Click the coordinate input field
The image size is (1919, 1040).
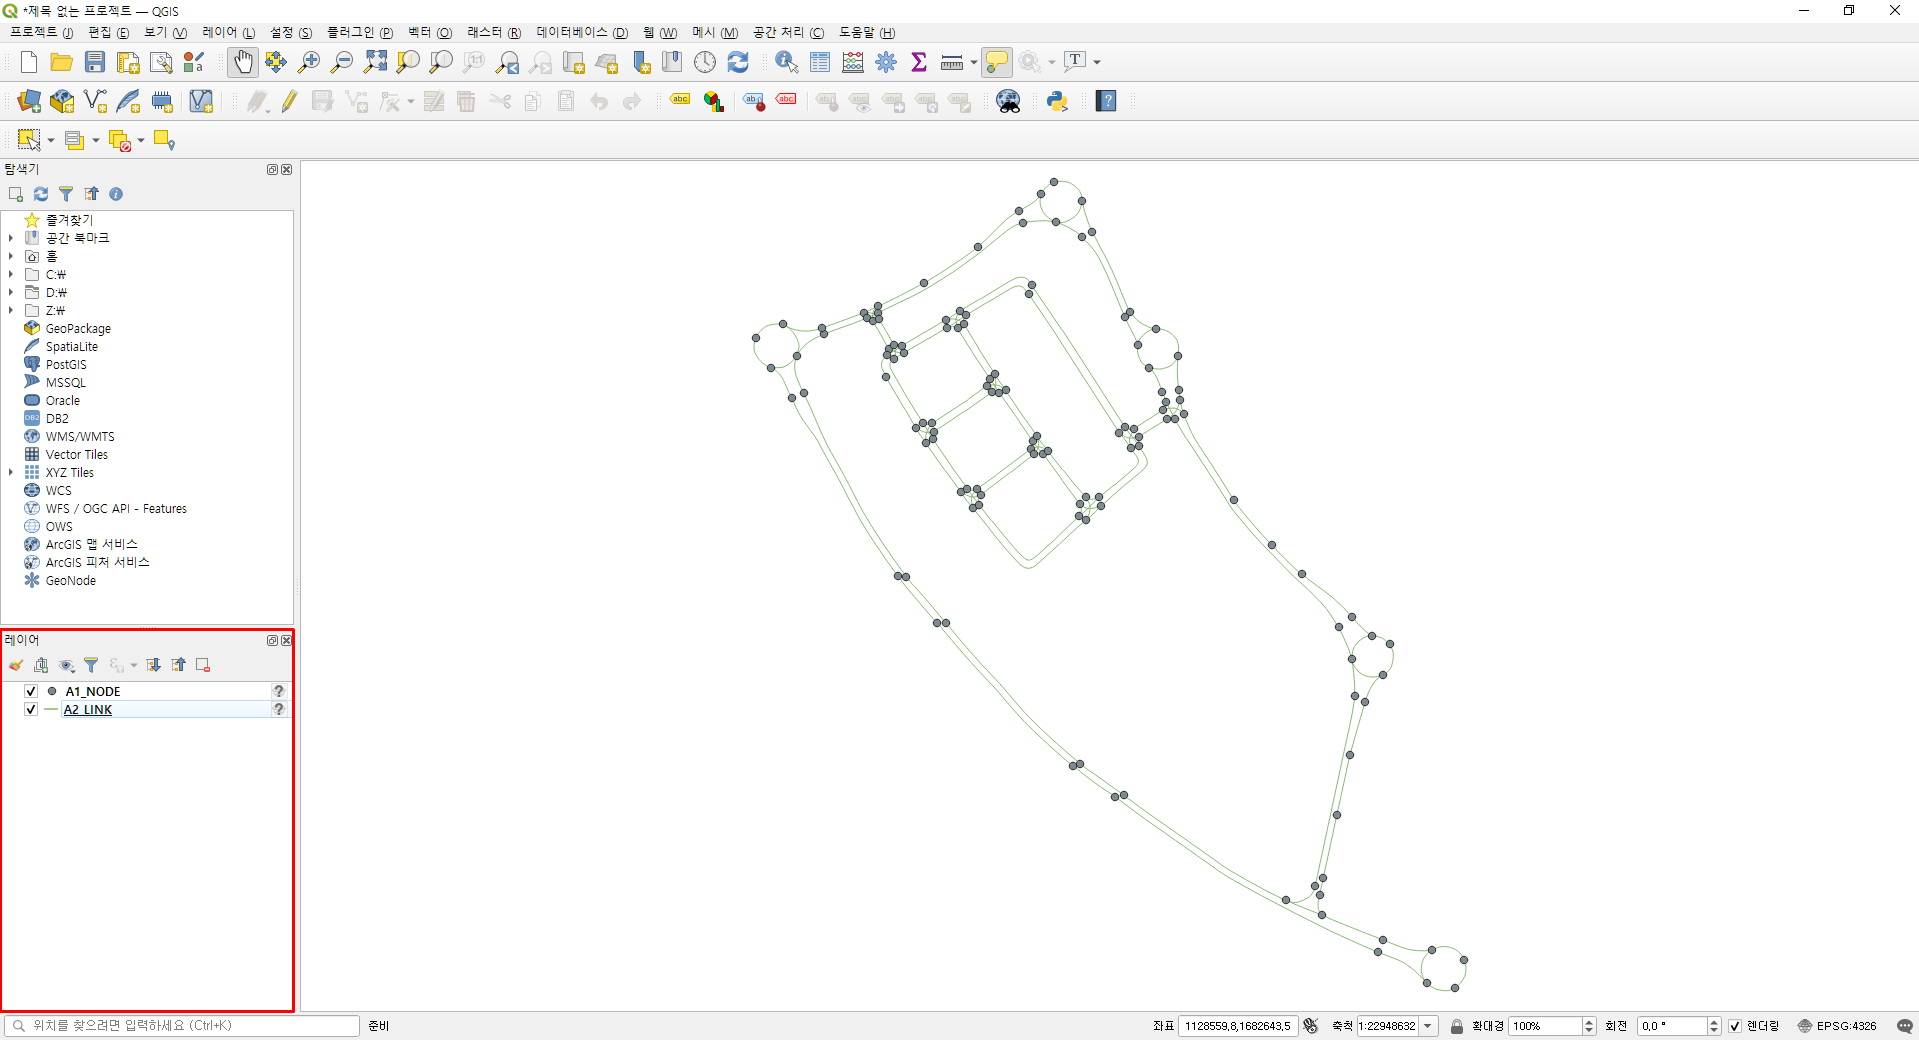(1237, 1026)
